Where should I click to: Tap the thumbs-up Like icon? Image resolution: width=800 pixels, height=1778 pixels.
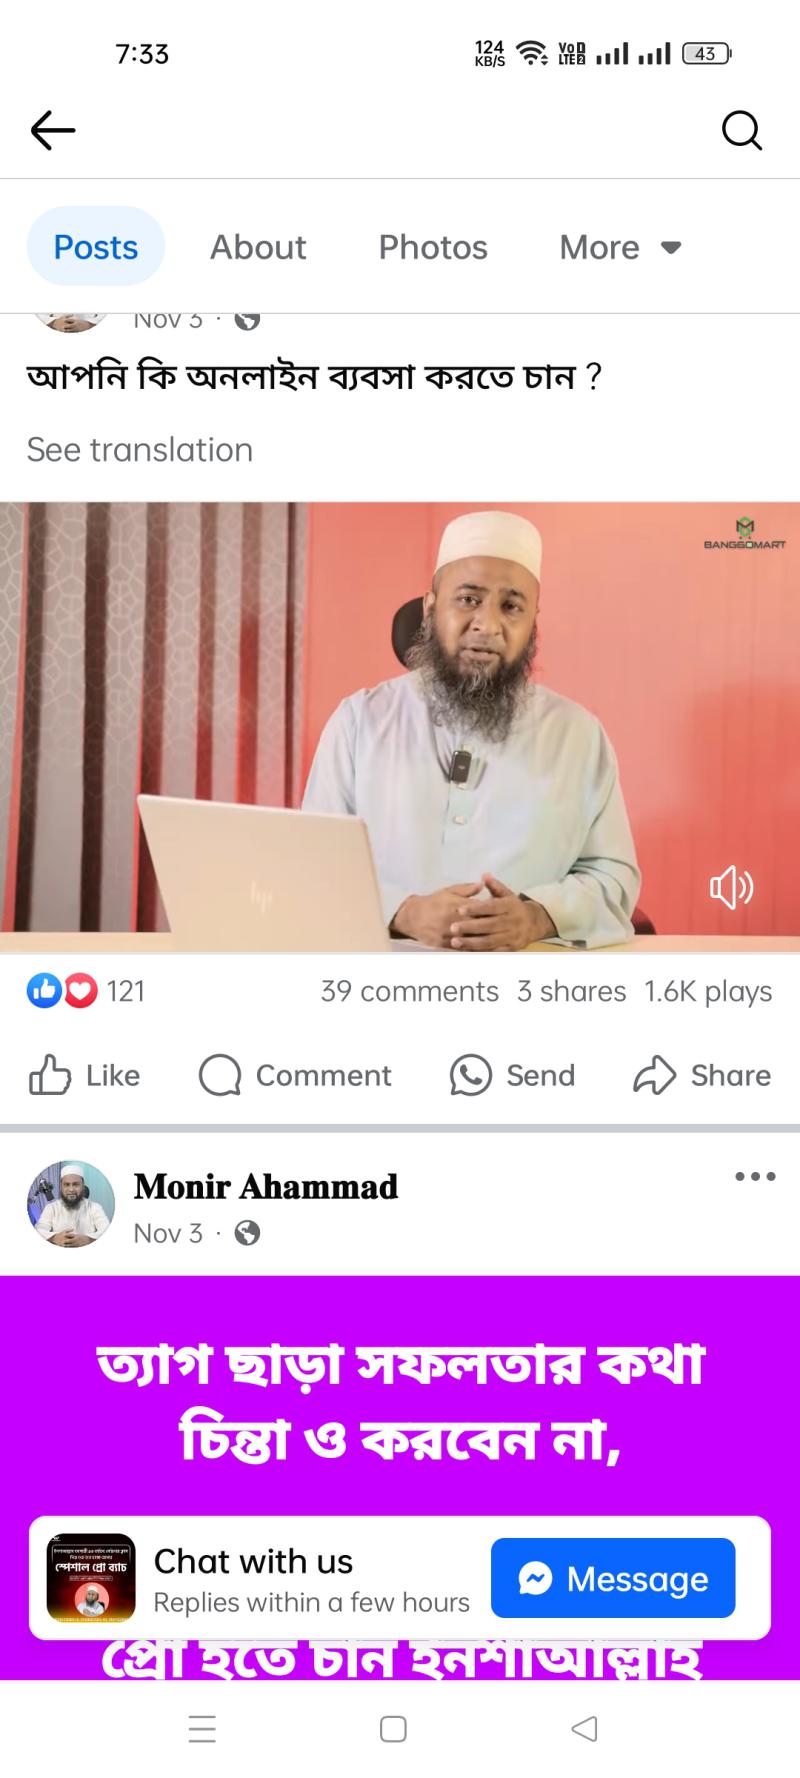click(x=50, y=1076)
